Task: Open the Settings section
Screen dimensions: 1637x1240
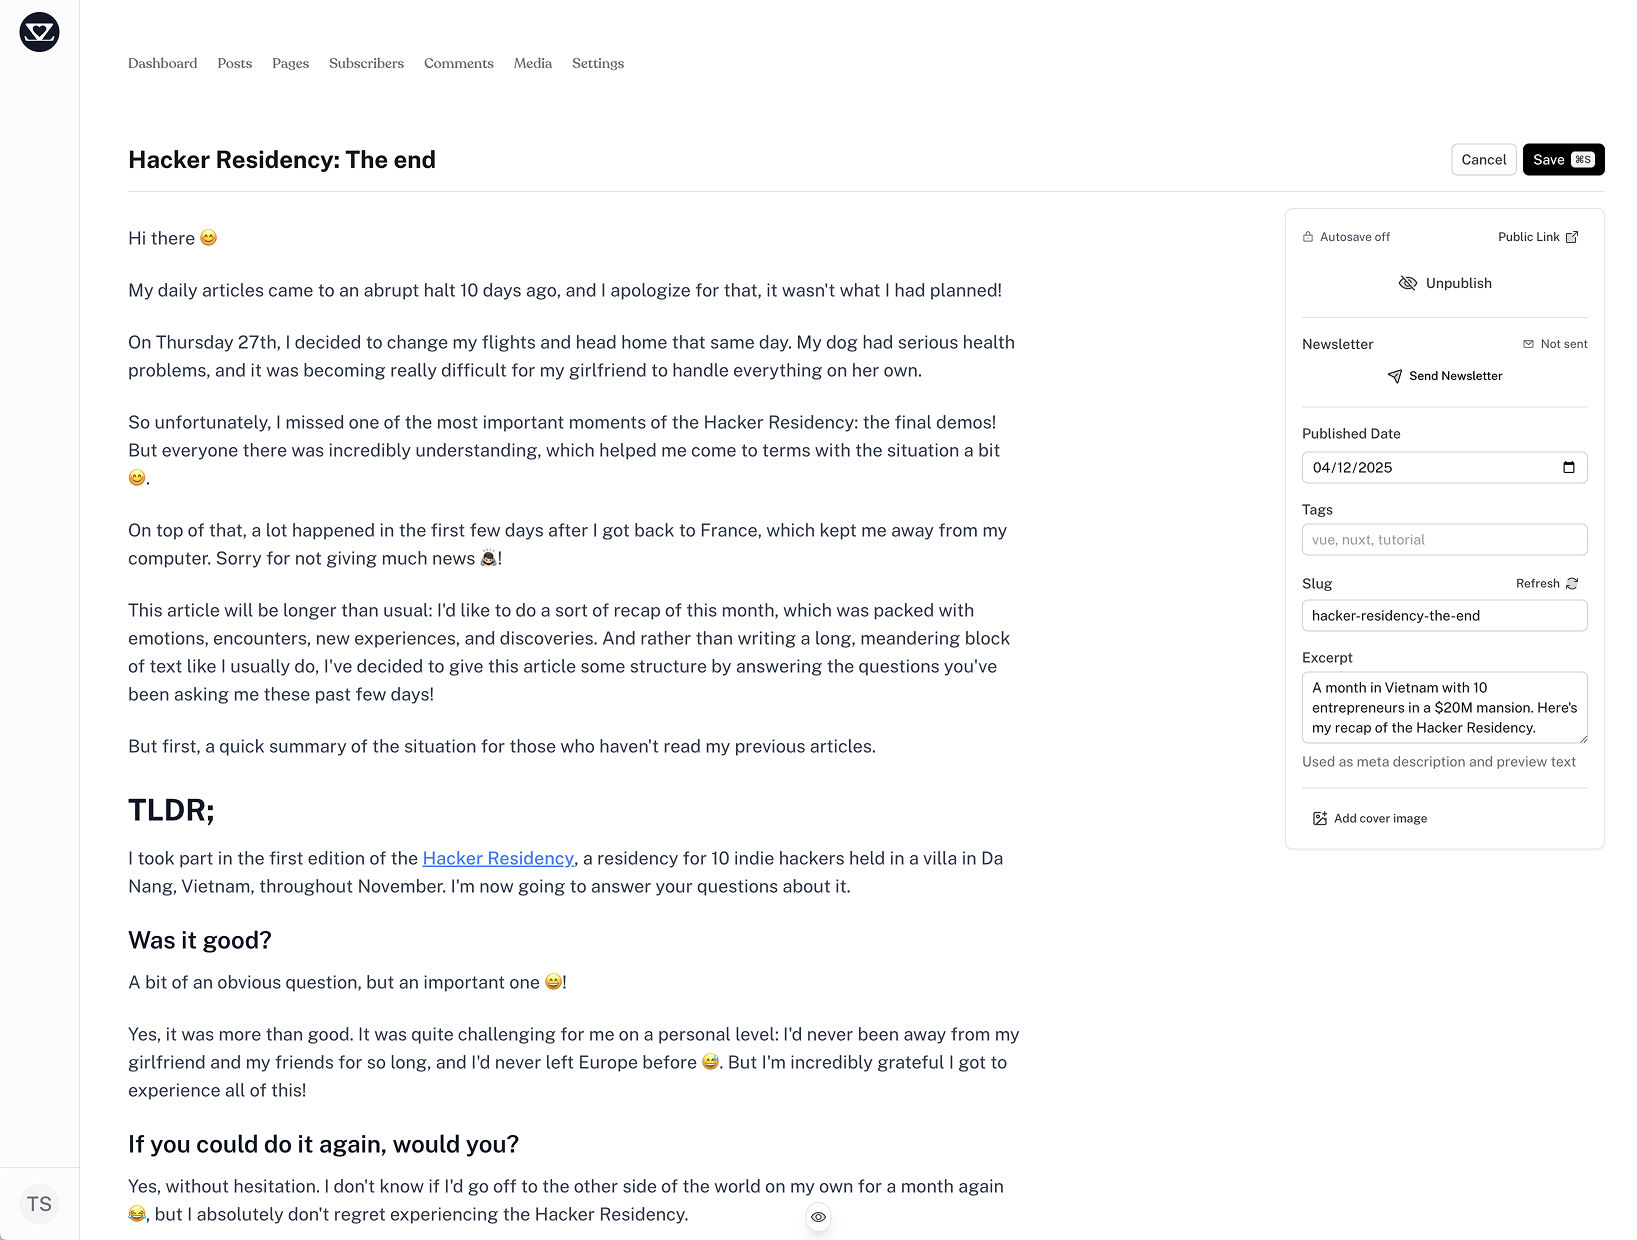Action: pos(597,63)
